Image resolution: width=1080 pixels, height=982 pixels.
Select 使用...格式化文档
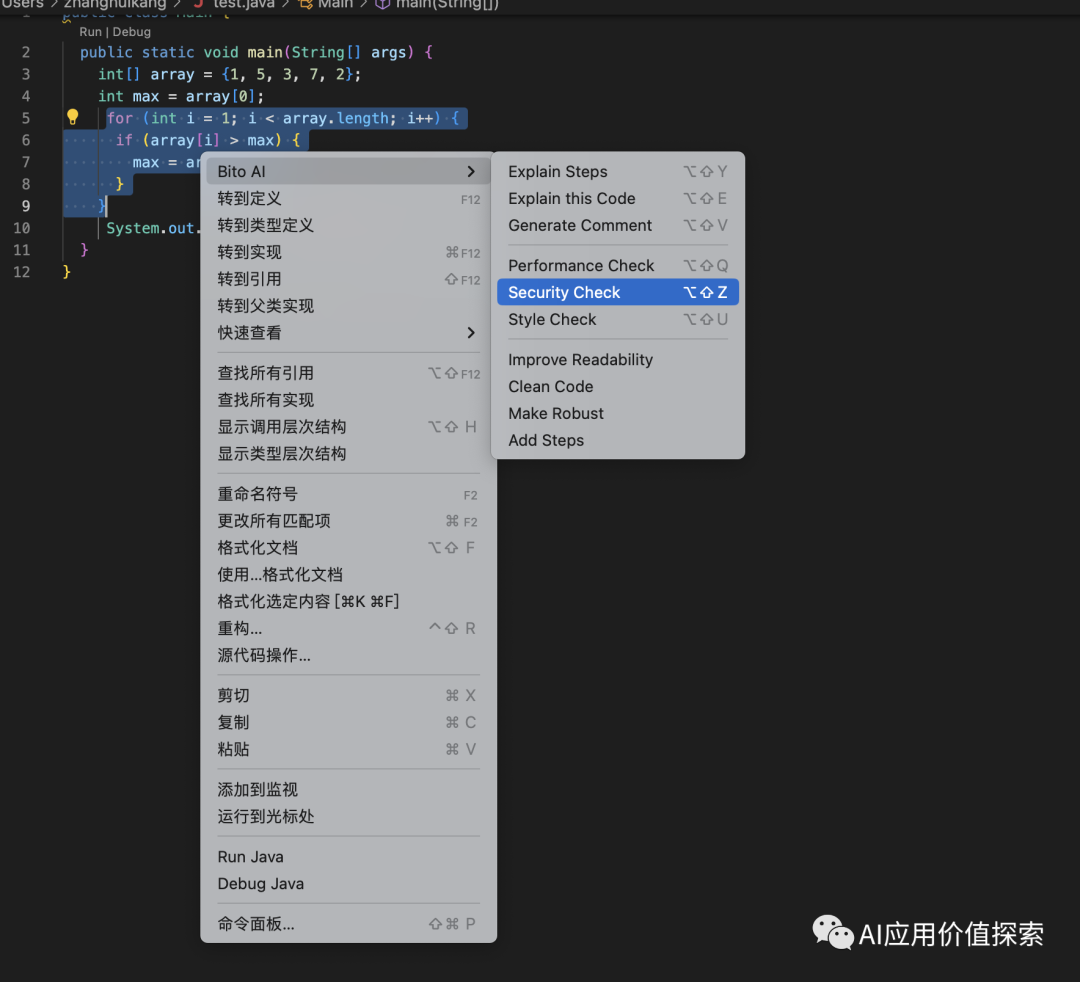tap(348, 574)
